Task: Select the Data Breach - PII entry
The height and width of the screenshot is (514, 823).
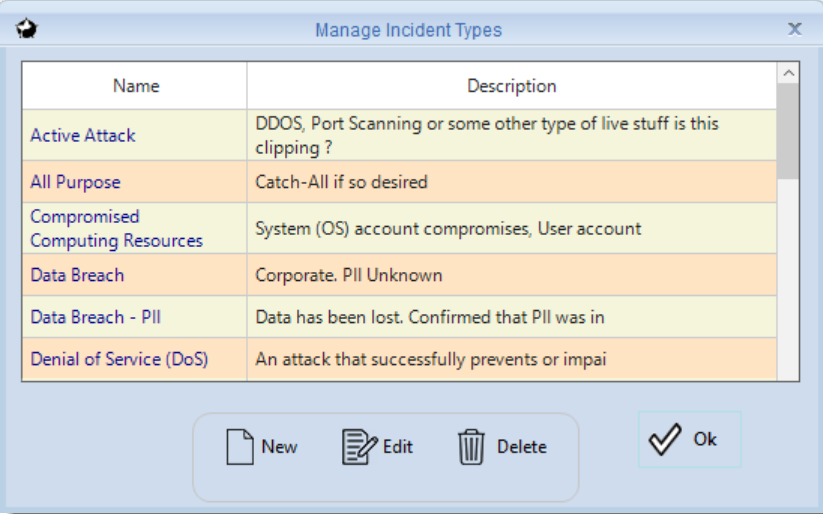Action: [96, 317]
